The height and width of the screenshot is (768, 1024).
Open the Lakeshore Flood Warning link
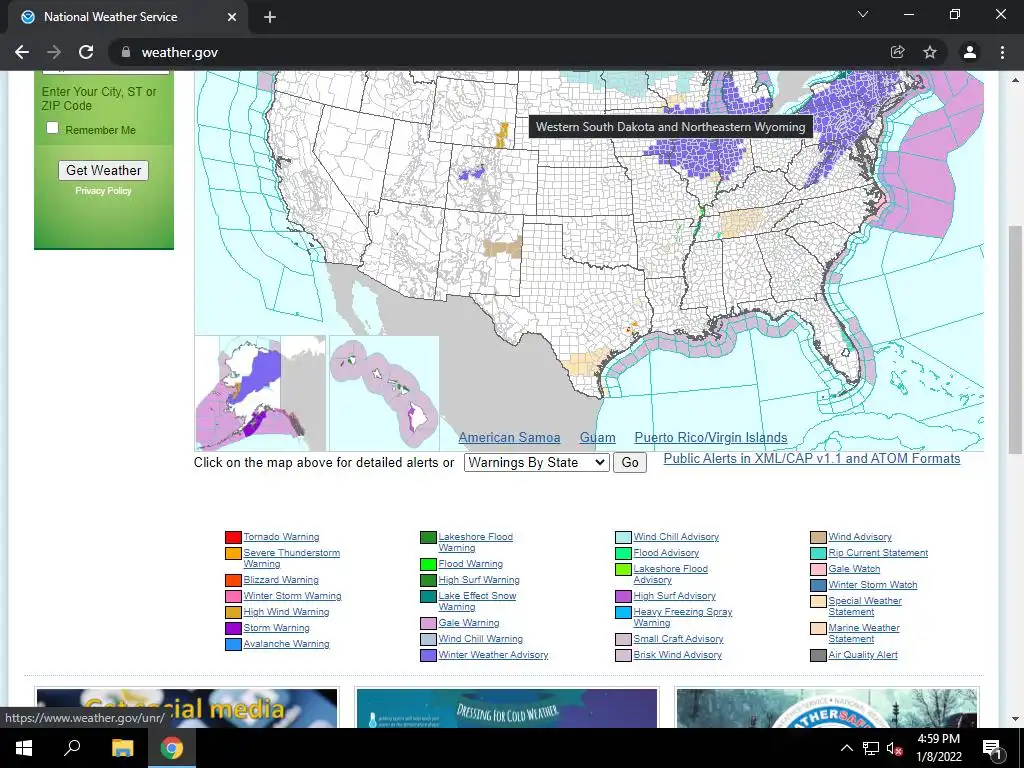475,542
